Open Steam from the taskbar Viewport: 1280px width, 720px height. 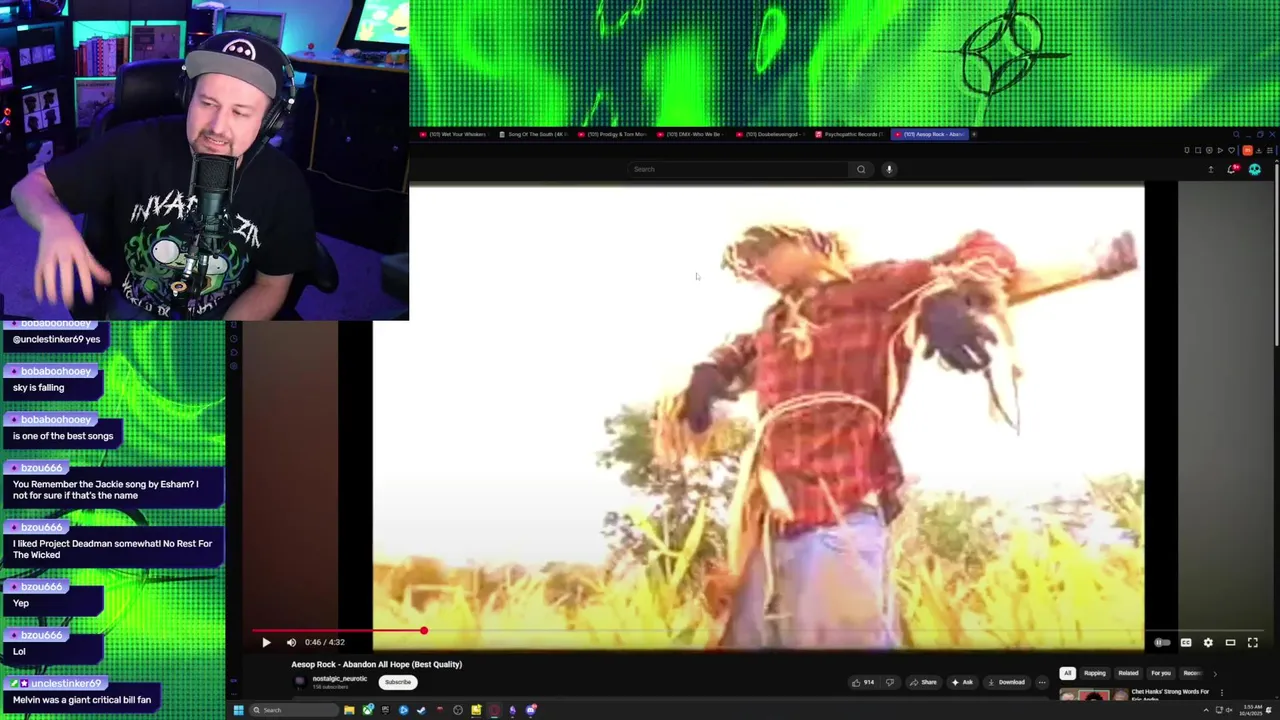click(422, 710)
